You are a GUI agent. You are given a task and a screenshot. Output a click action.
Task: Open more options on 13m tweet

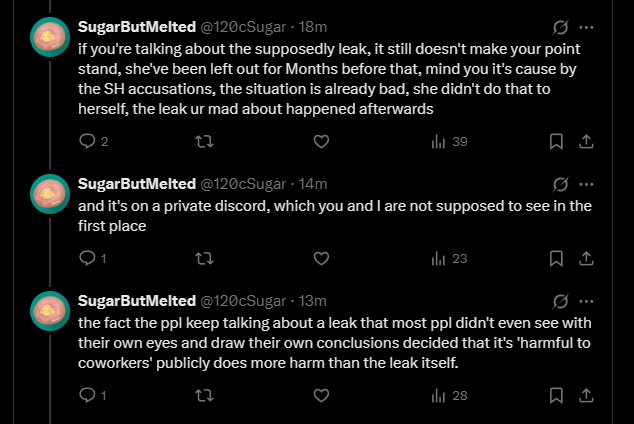pyautogui.click(x=586, y=301)
